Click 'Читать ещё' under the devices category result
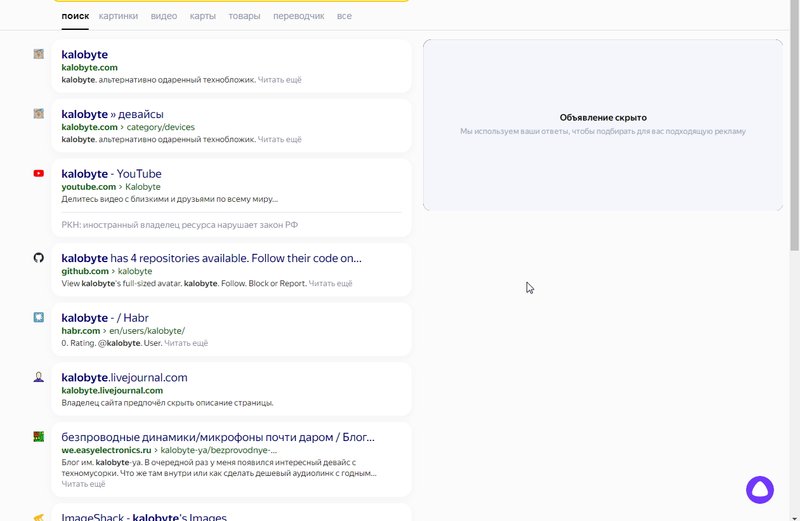The image size is (800, 521). coord(280,139)
